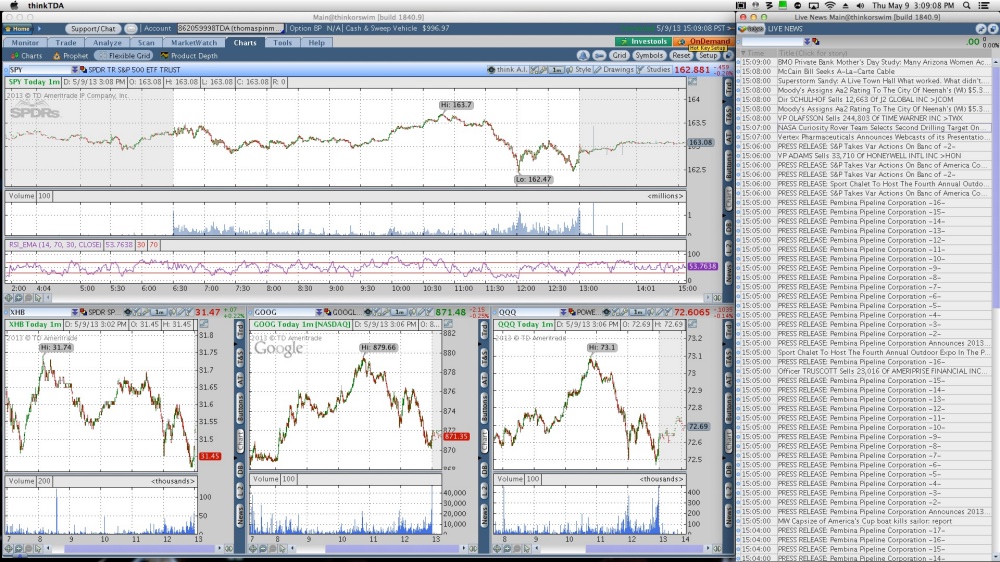Open the QQQ symbol dropdown arrow
The width and height of the screenshot is (1000, 562).
[563, 312]
